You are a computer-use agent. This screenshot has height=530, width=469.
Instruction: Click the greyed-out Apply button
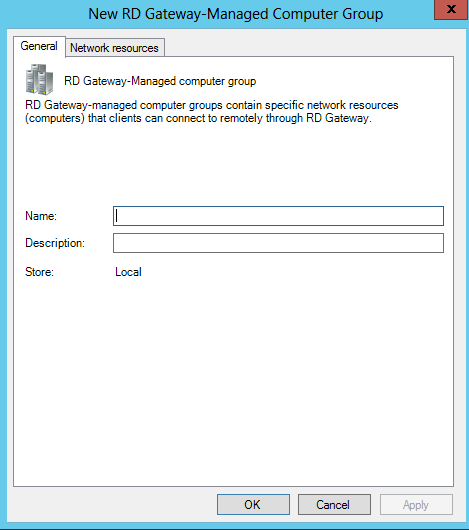[416, 505]
